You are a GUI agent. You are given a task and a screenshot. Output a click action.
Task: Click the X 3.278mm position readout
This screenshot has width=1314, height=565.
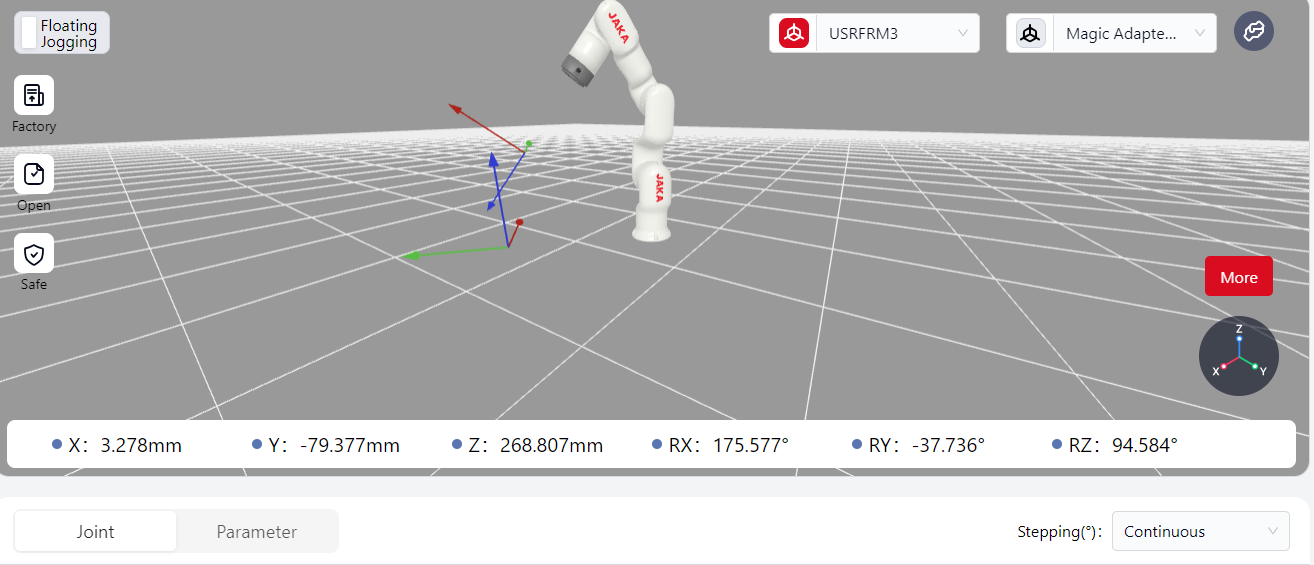125,445
